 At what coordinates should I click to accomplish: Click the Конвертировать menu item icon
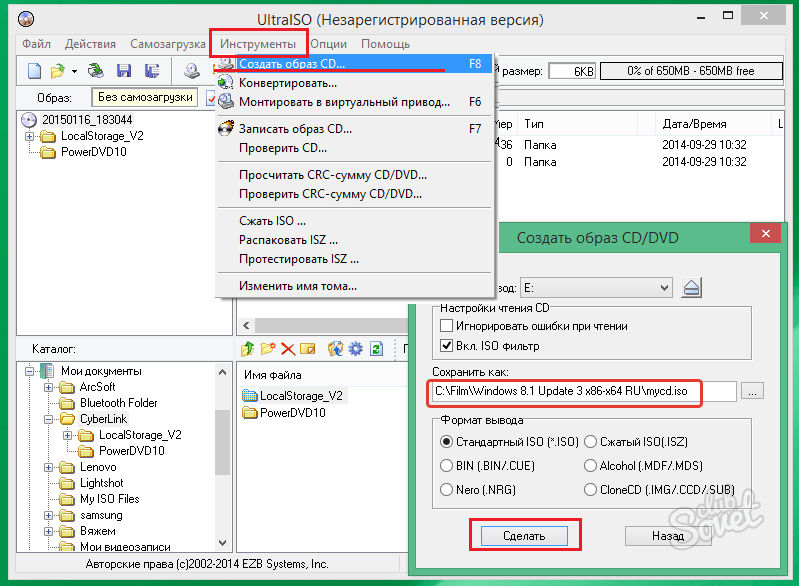[225, 83]
